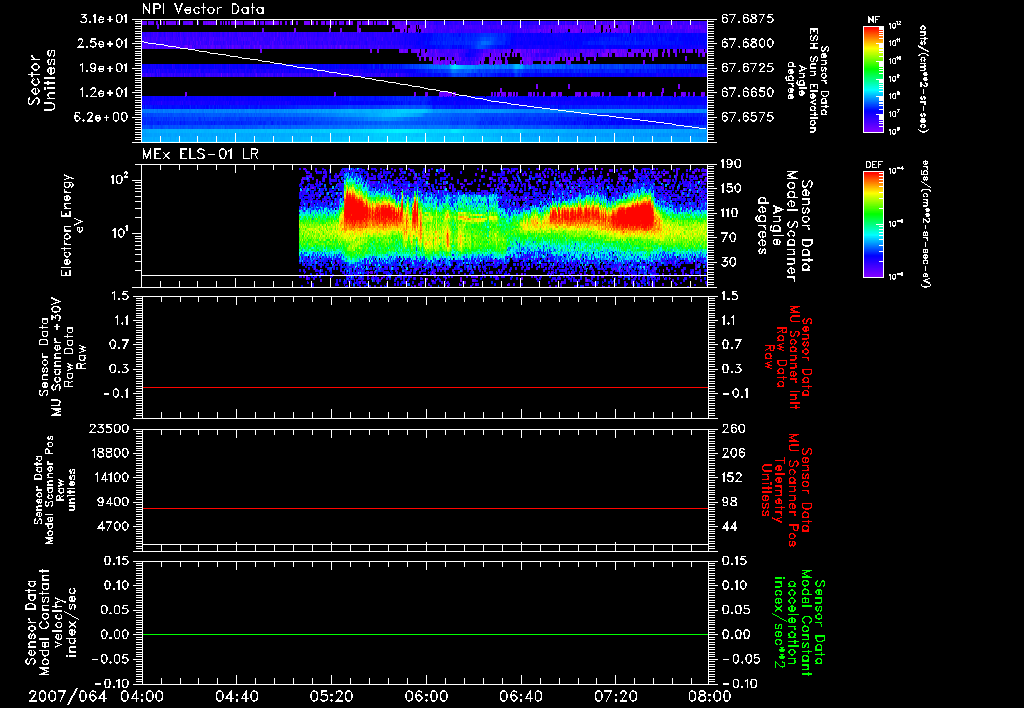This screenshot has height=708, width=1024.
Task: Click the MEx ELS-01 LR panel title
Action: click(x=200, y=154)
